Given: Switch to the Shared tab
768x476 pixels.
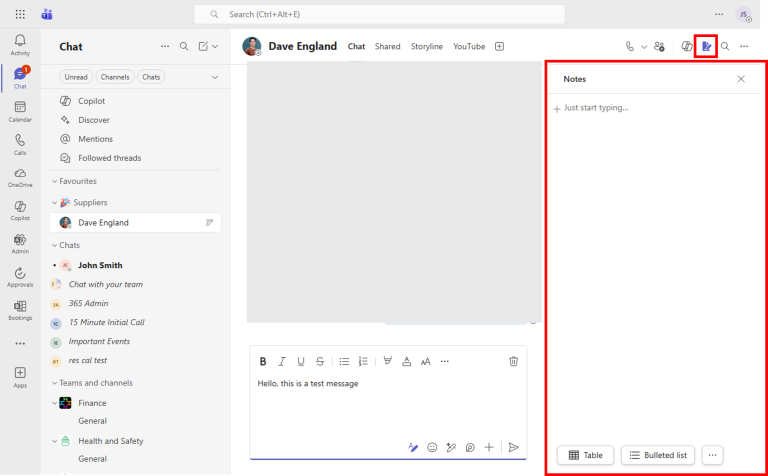Looking at the screenshot, I should point(387,46).
